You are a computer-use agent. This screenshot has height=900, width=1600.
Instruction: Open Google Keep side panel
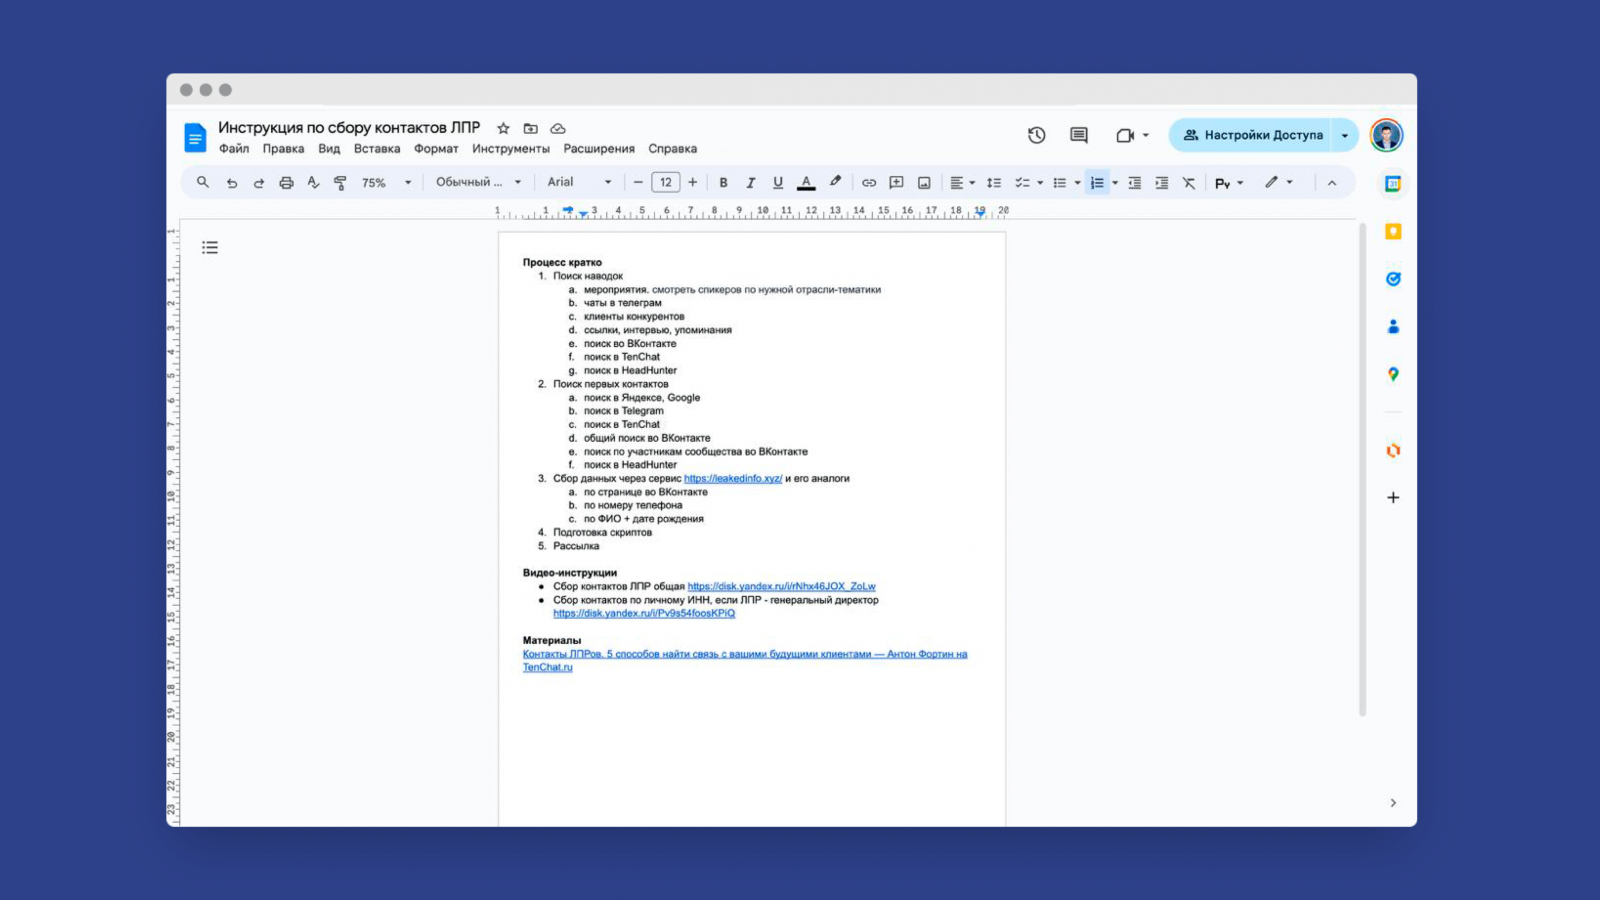click(x=1393, y=232)
